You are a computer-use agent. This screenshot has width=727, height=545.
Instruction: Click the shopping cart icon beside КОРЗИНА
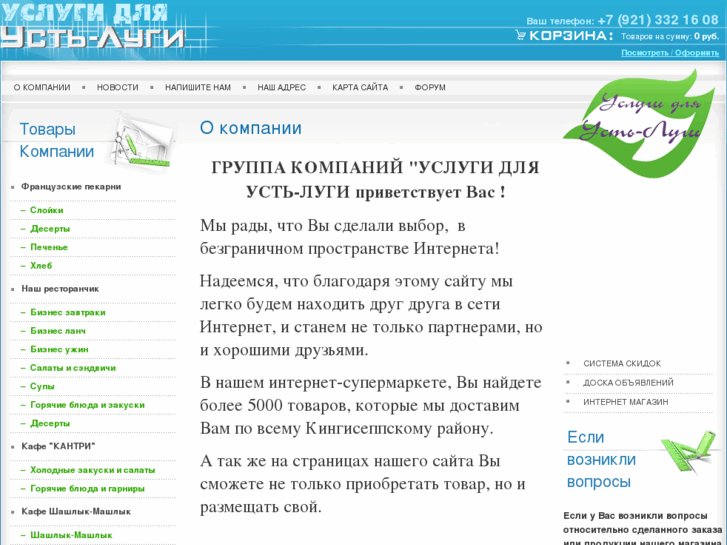[520, 35]
